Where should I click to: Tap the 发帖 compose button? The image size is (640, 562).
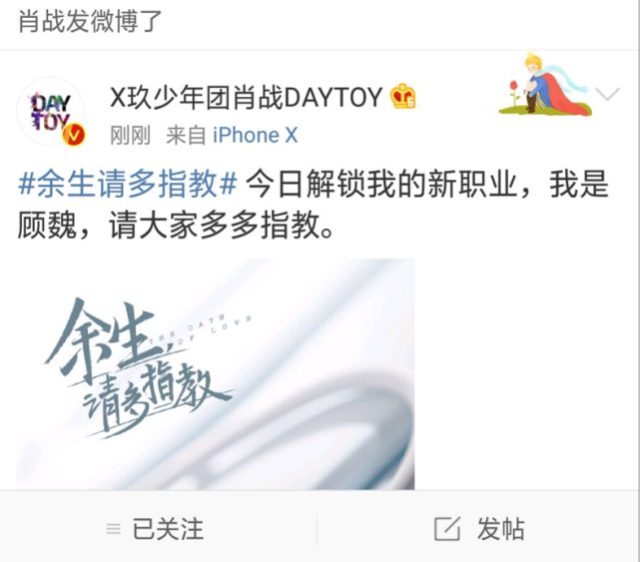(480, 529)
